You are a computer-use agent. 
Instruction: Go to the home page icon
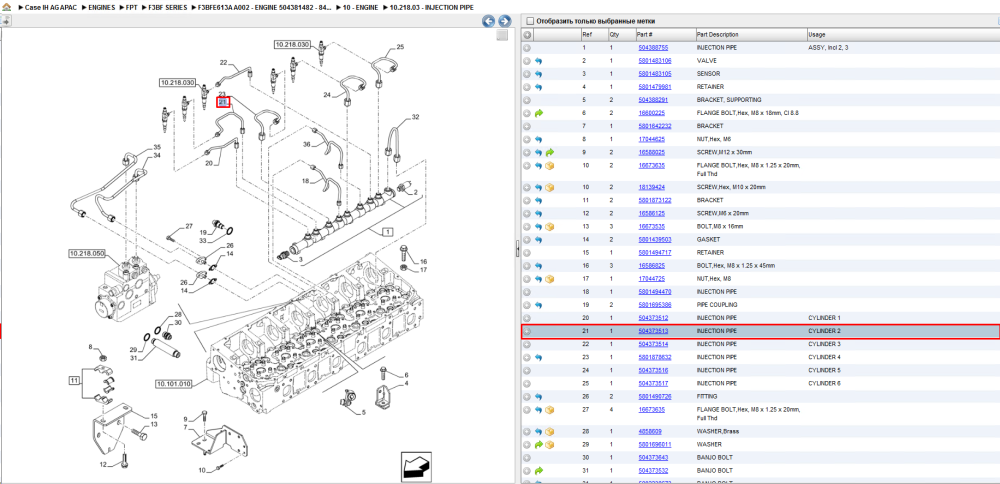coord(7,8)
